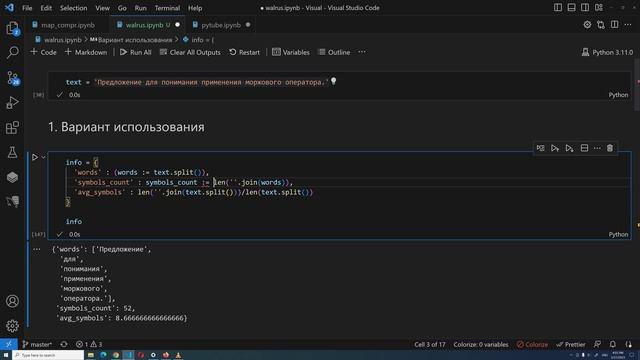
Task: Open the Explorer view in activity bar
Action: (x=12, y=28)
